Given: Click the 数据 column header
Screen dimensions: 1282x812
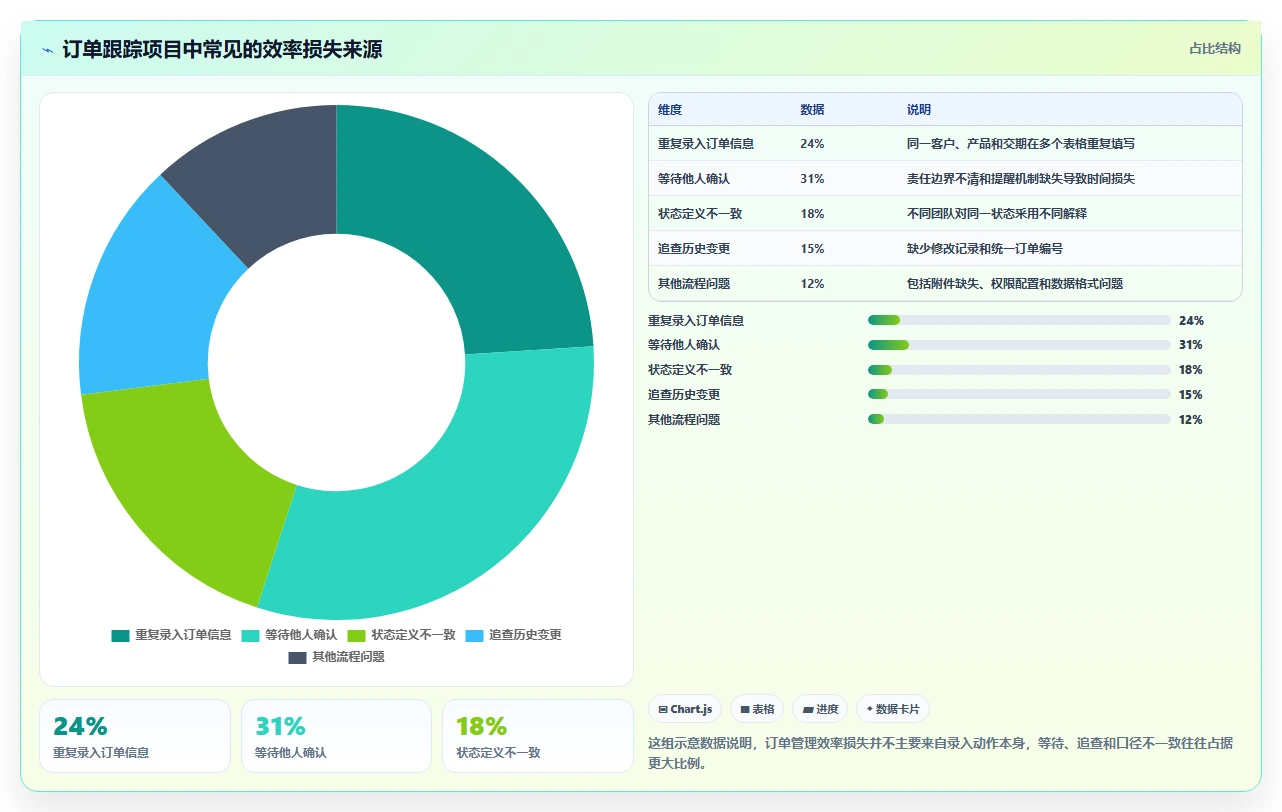Looking at the screenshot, I should (812, 110).
